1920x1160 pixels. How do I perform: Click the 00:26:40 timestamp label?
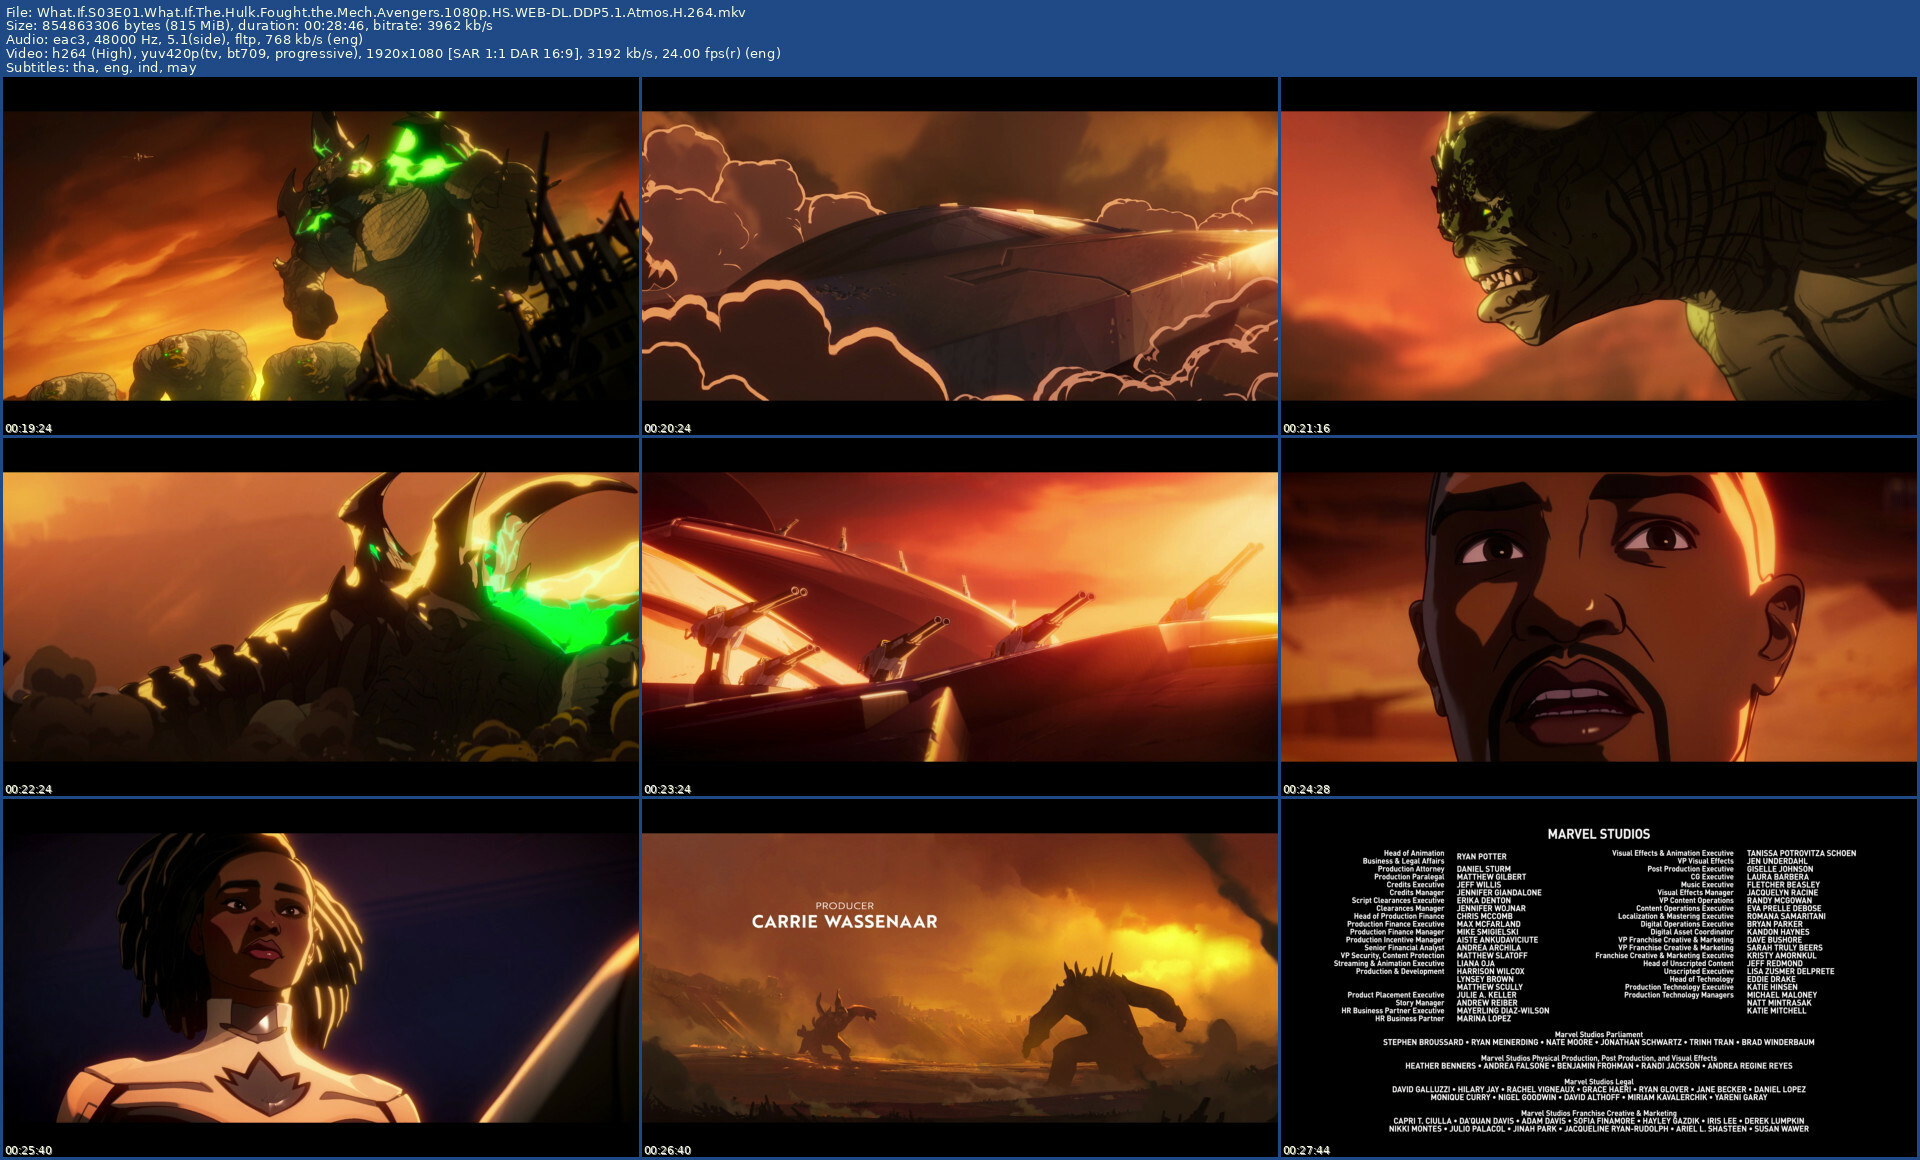click(x=668, y=1150)
